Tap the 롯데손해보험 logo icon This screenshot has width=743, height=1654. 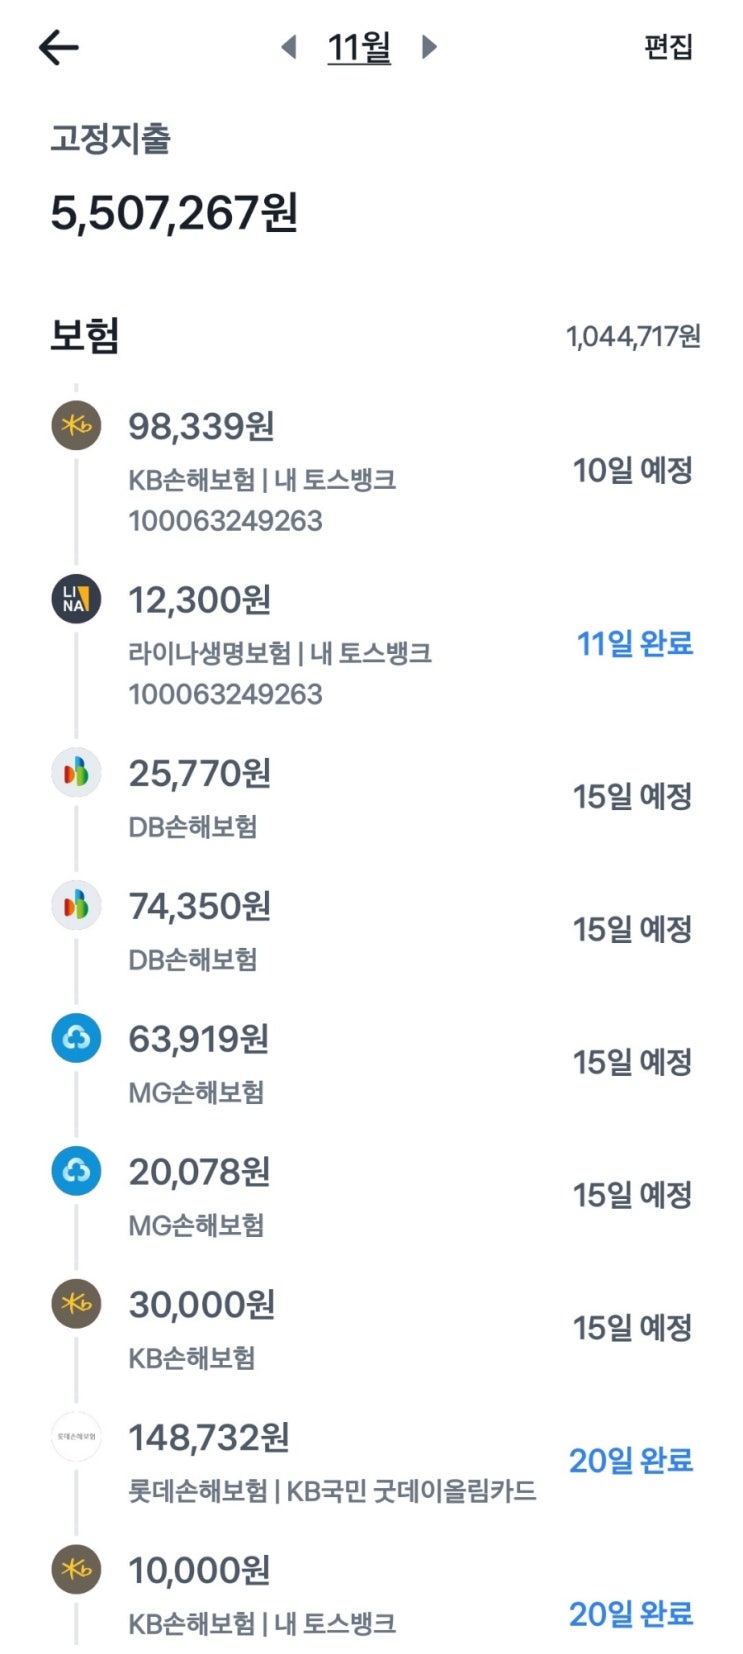point(76,1437)
